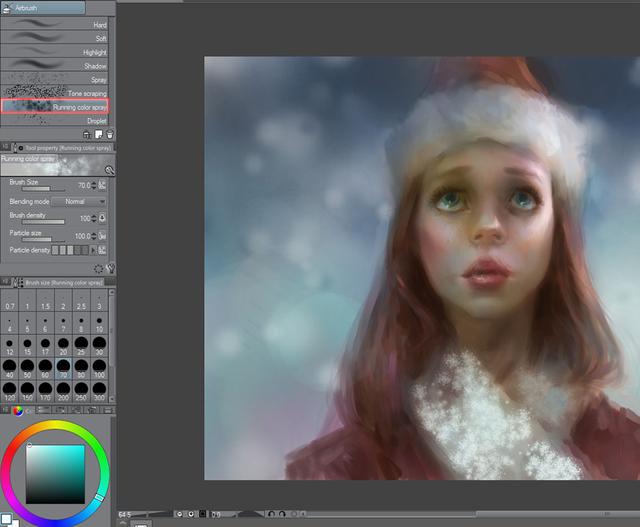Click the Brush Size dynamics icon
This screenshot has width=640, height=527.
click(103, 185)
